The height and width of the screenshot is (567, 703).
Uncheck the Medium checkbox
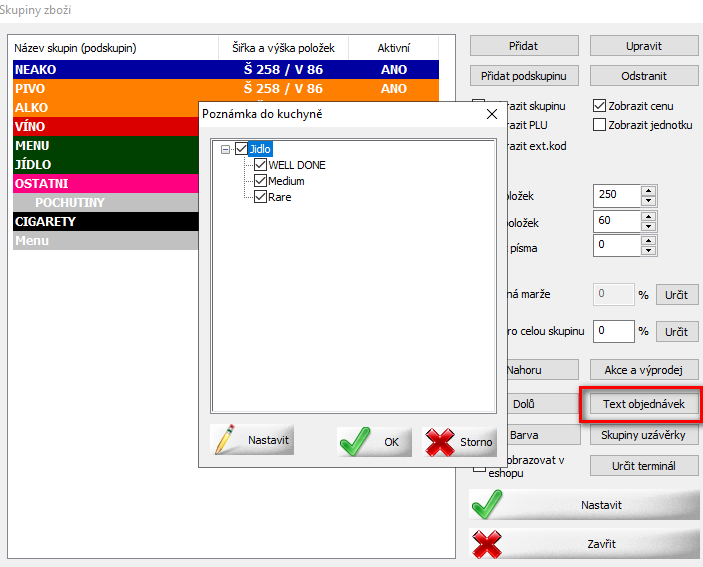[x=261, y=181]
